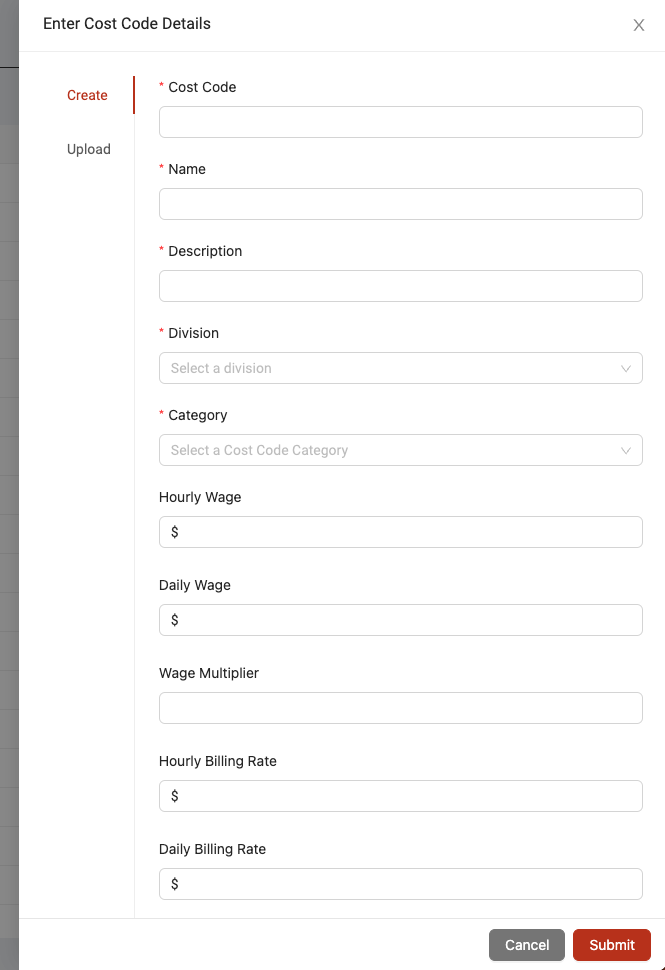The image size is (665, 970).
Task: Click the dollar sign in Daily Wage field
Action: (x=174, y=620)
